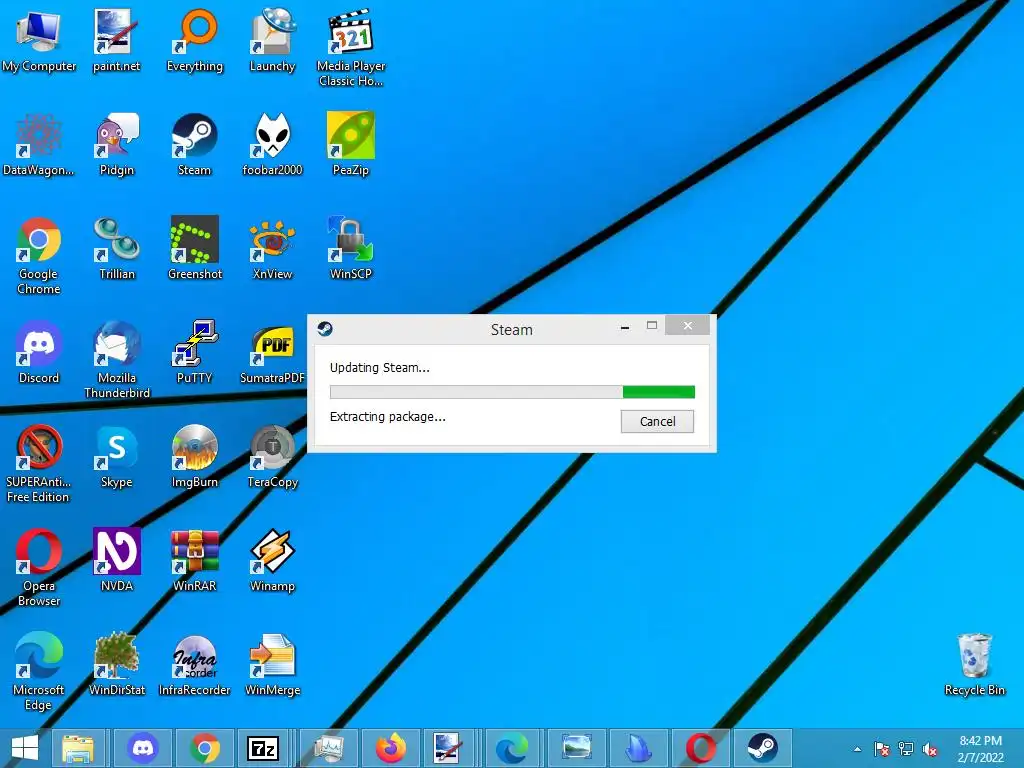1024x768 pixels.
Task: Open paint.net from the taskbar
Action: click(x=447, y=748)
